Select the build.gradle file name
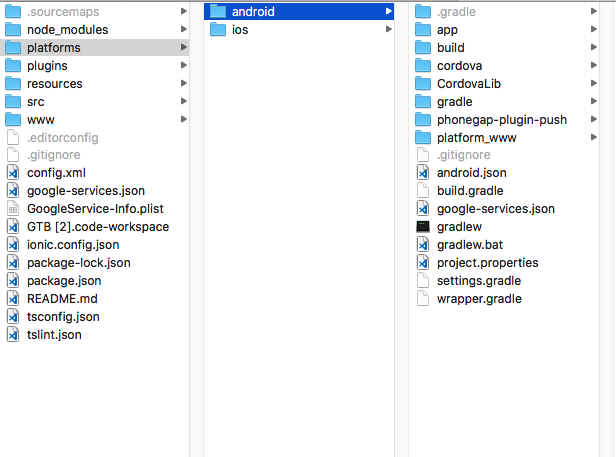Screen dimensions: 616x457 (x=470, y=191)
